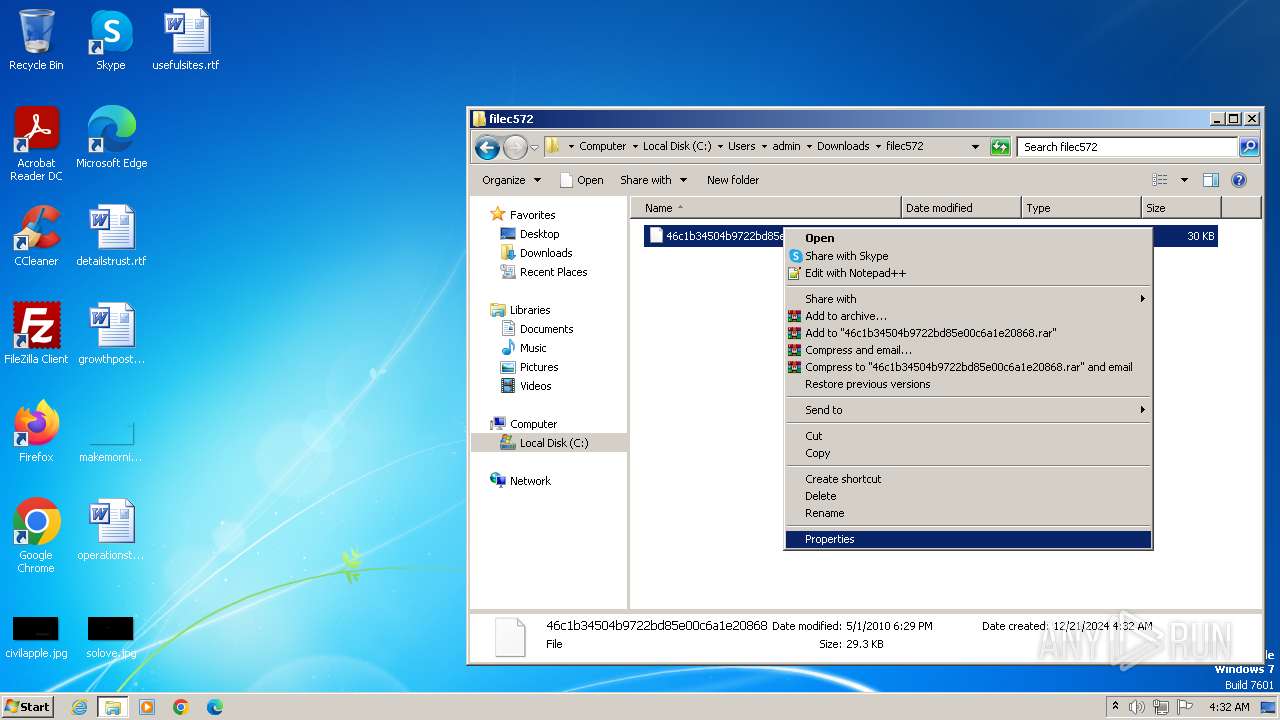Image resolution: width=1280 pixels, height=720 pixels.
Task: Select the solove.jpg desktop image
Action: pos(111,638)
